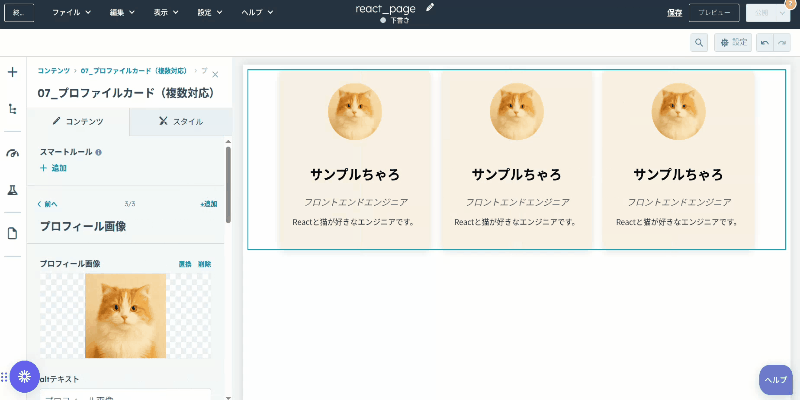The width and height of the screenshot is (800, 400).
Task: Click the drag handle dots beside assistant button
Action: [4, 377]
